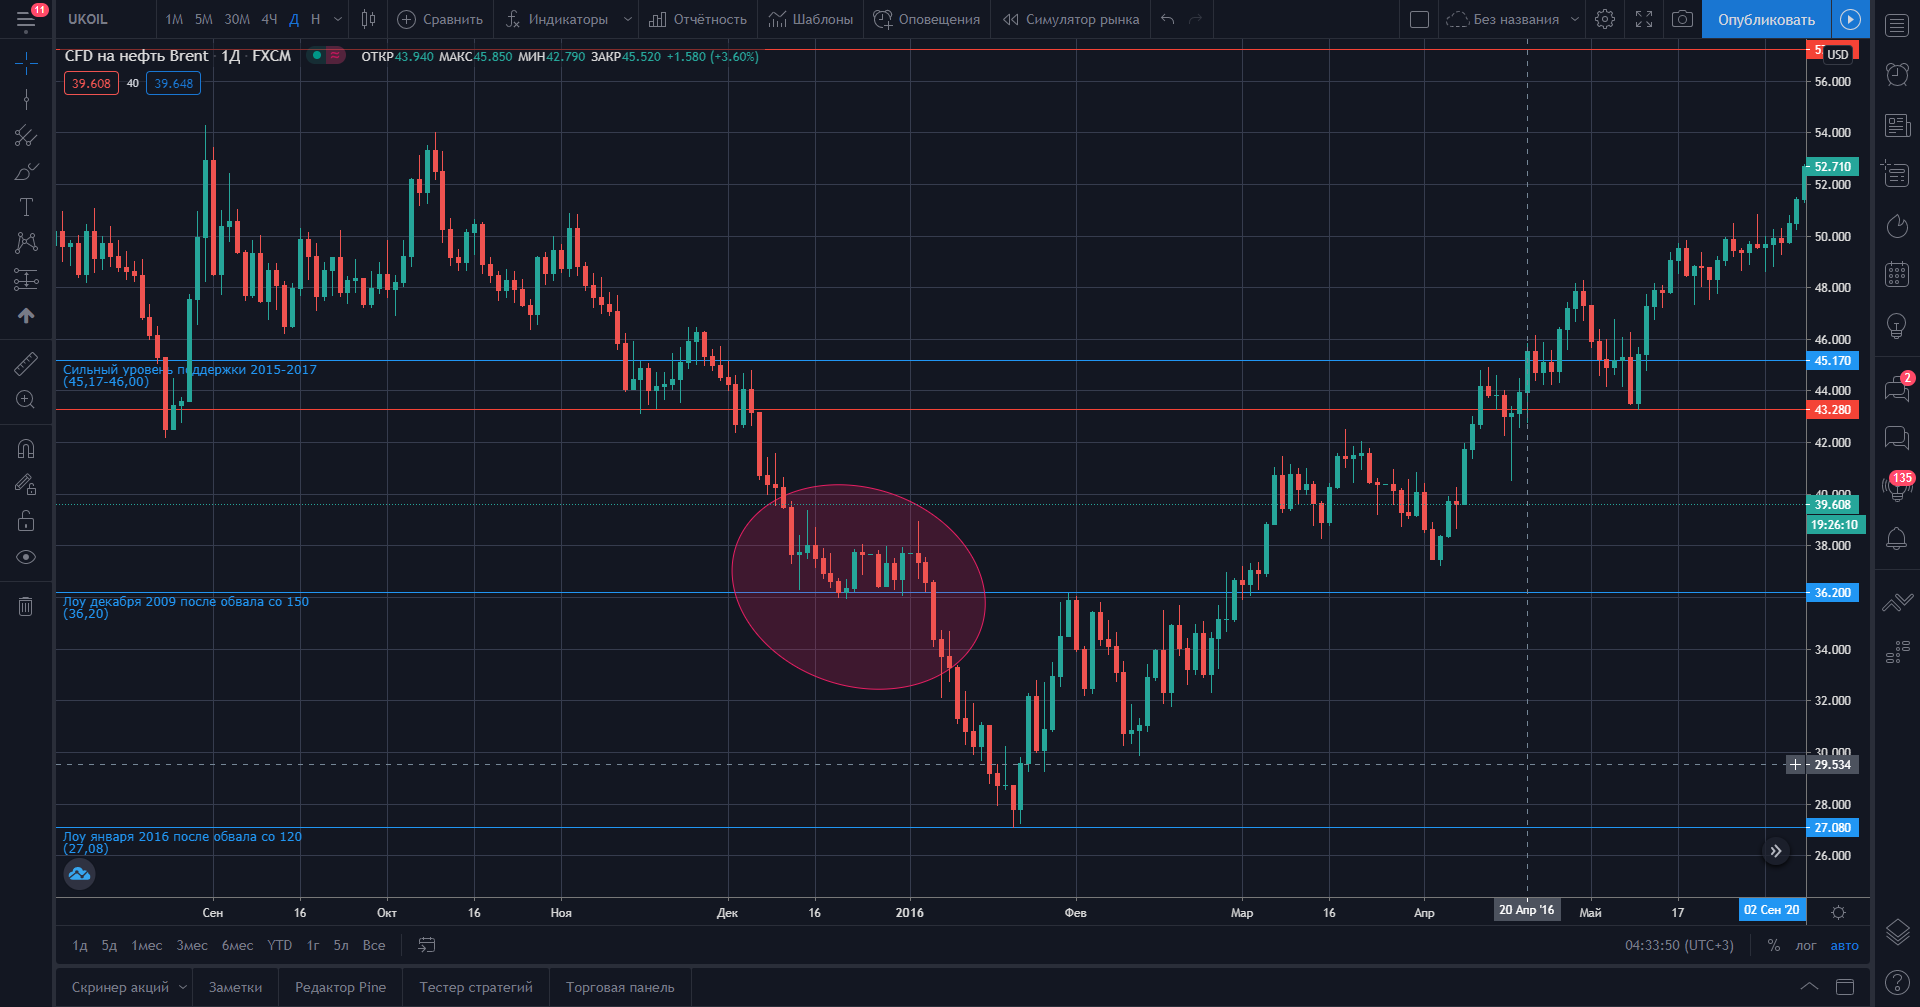Viewport: 1920px width, 1007px height.
Task: Click the 'Опубликовать' button
Action: [1766, 19]
